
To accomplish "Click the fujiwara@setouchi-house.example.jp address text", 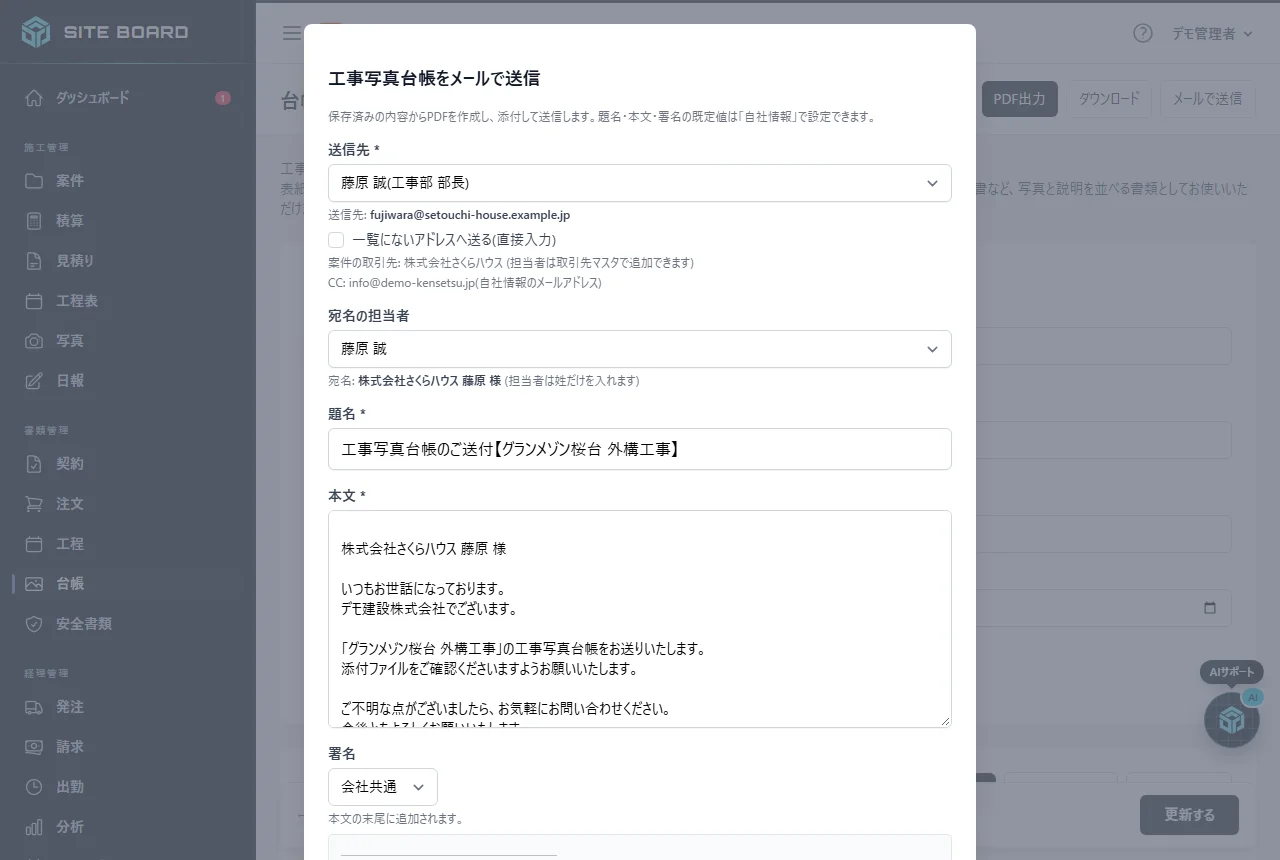I will pos(470,215).
